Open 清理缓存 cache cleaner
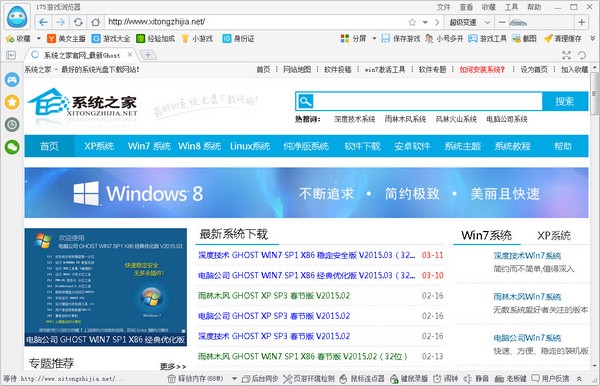Screen dimensions: 600x386 pyautogui.click(x=562, y=38)
